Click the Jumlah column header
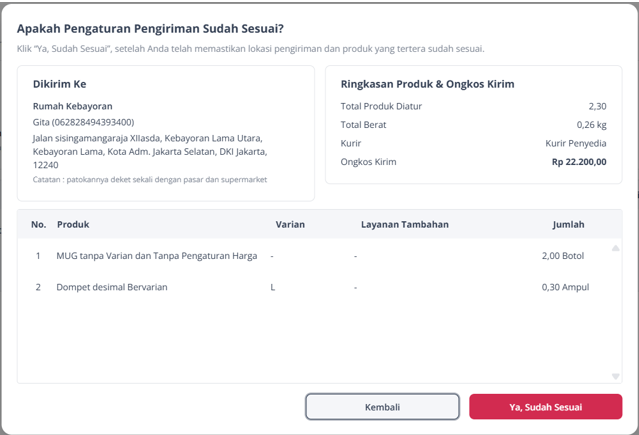Image resolution: width=639 pixels, height=435 pixels. [x=568, y=224]
